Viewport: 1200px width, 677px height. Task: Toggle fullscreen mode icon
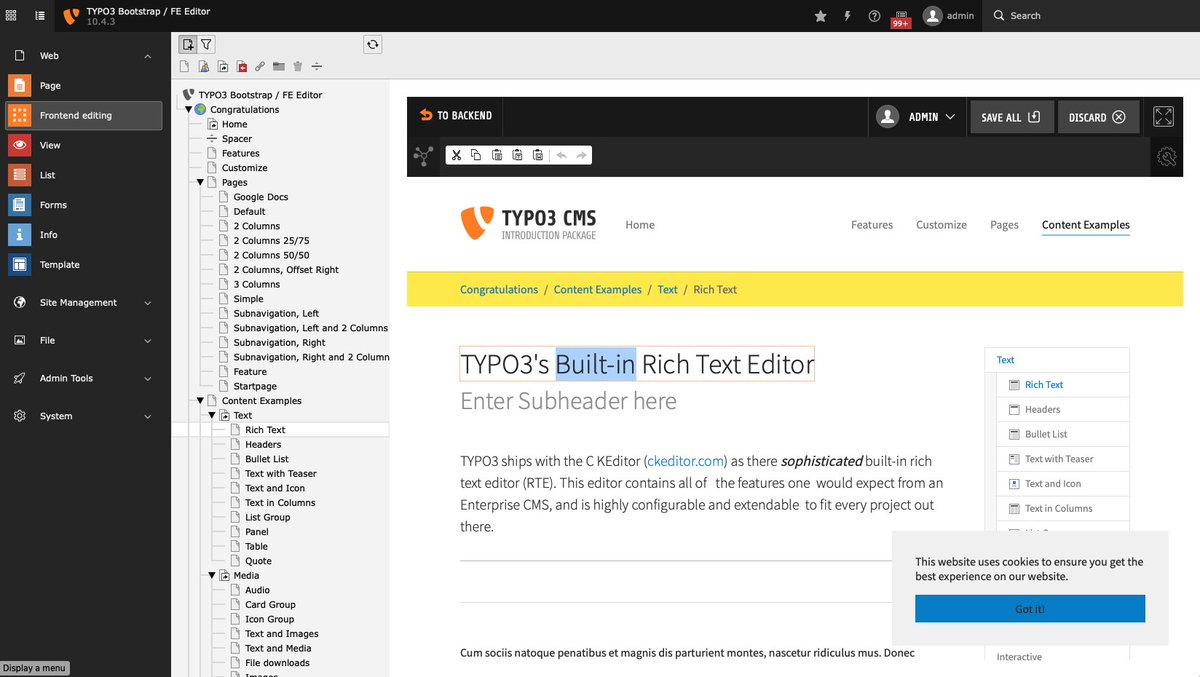[x=1163, y=117]
